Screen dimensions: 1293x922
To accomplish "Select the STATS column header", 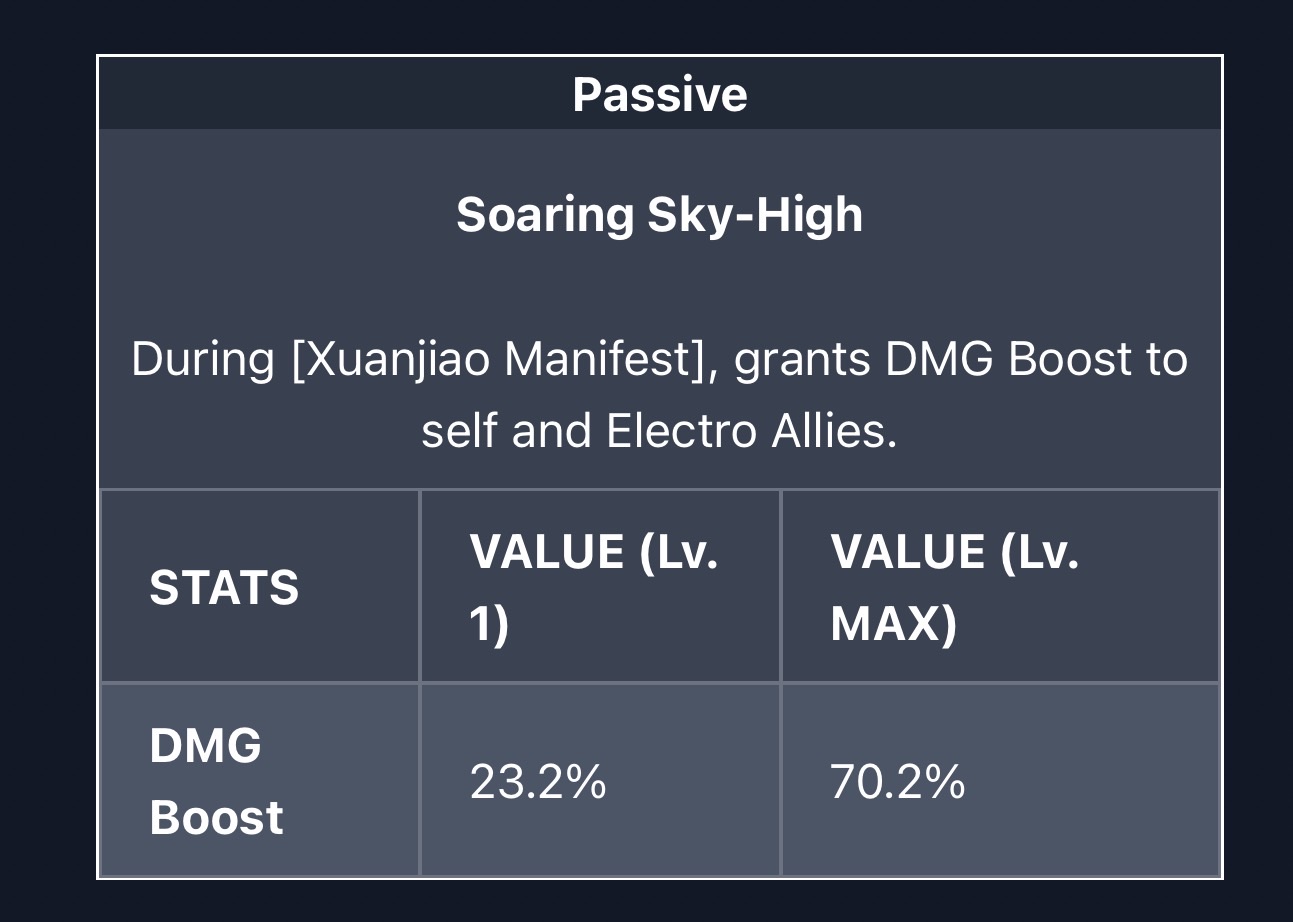I will [x=224, y=587].
